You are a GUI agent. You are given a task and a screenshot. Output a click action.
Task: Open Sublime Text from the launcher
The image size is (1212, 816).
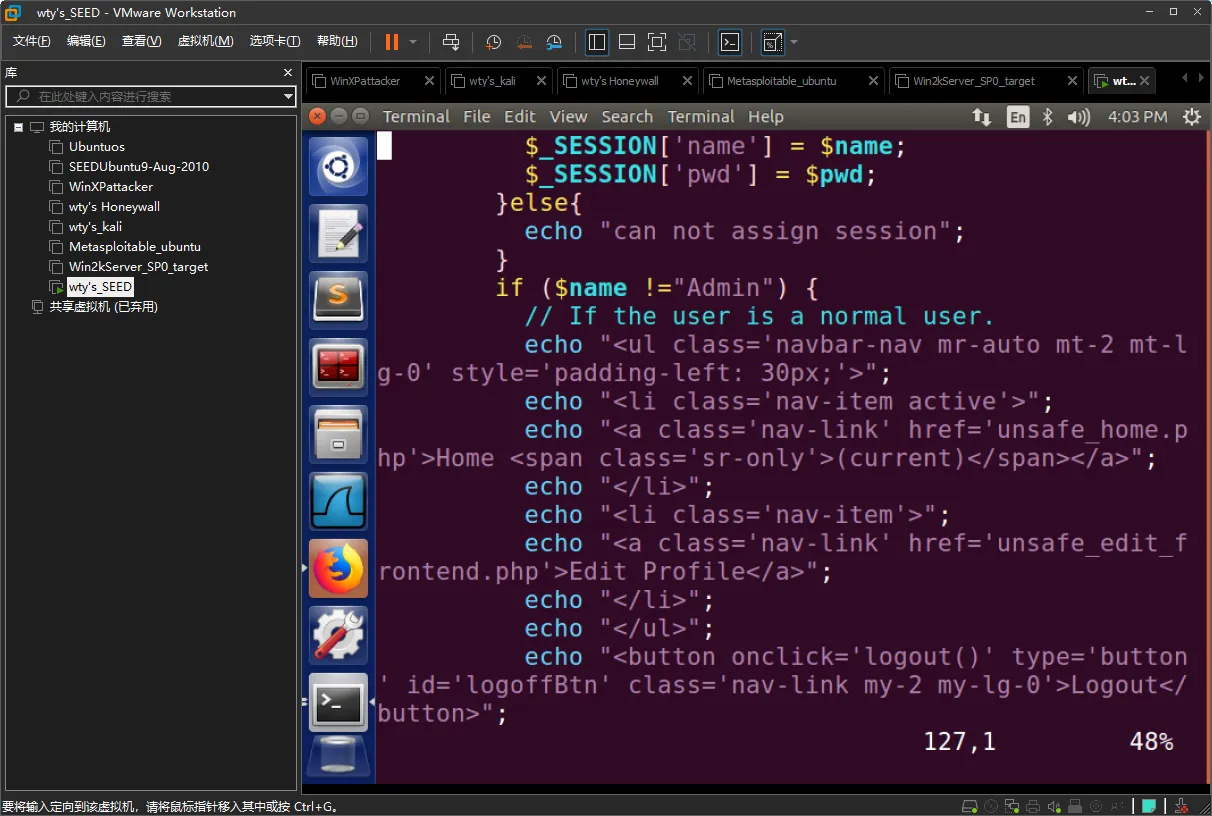click(338, 300)
